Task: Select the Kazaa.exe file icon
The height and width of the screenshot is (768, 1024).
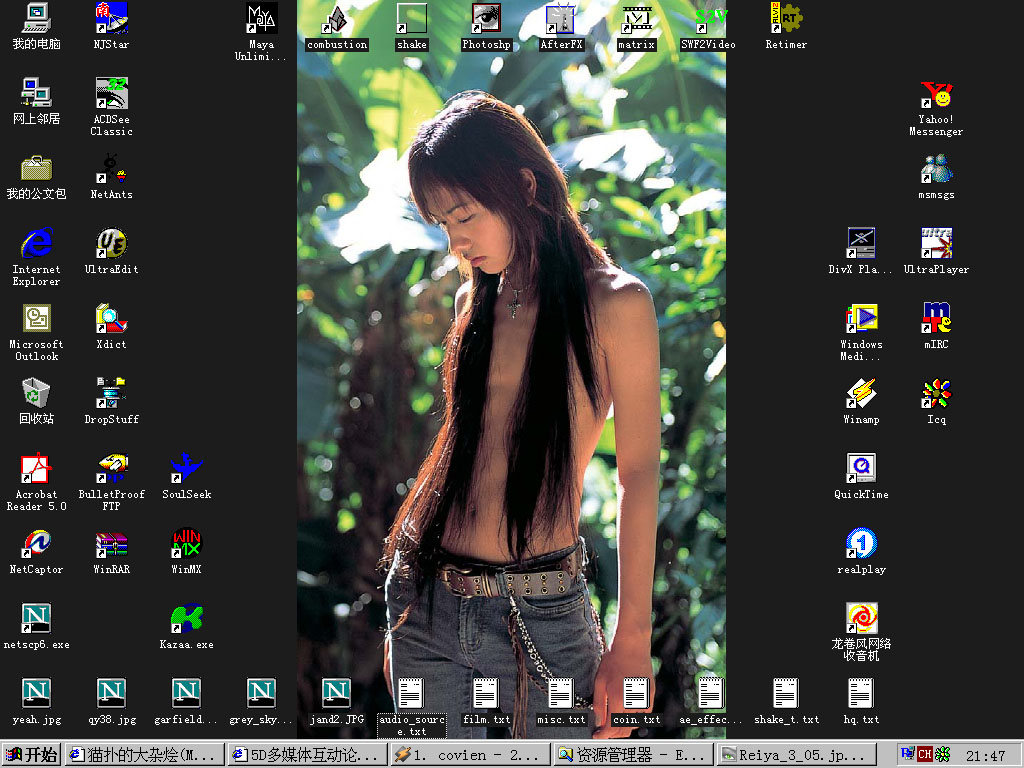Action: (x=186, y=620)
